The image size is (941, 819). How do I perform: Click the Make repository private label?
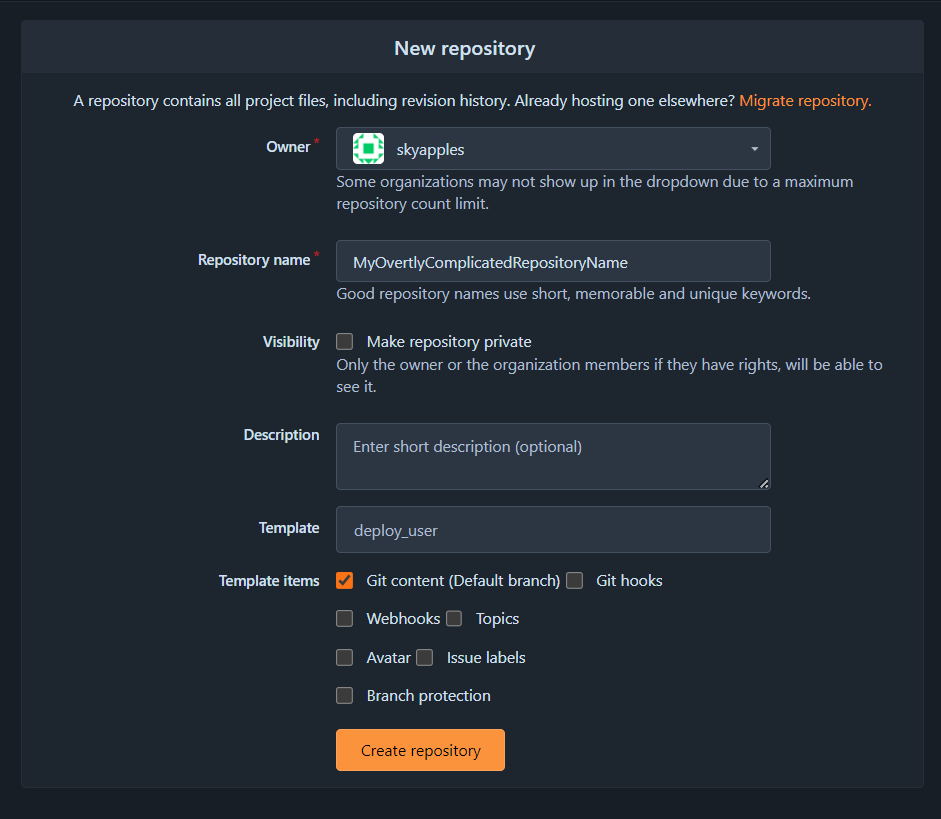[449, 341]
